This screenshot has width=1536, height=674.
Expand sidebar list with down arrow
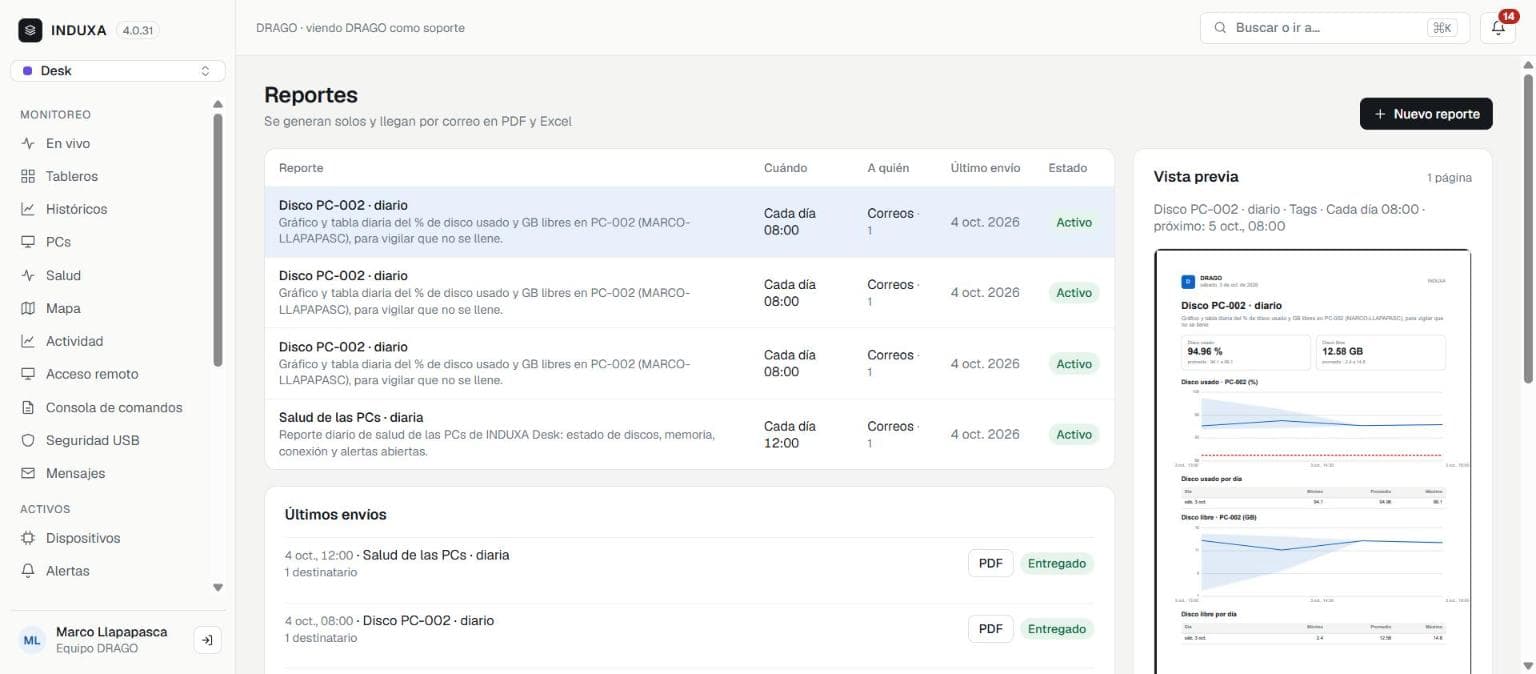click(218, 588)
